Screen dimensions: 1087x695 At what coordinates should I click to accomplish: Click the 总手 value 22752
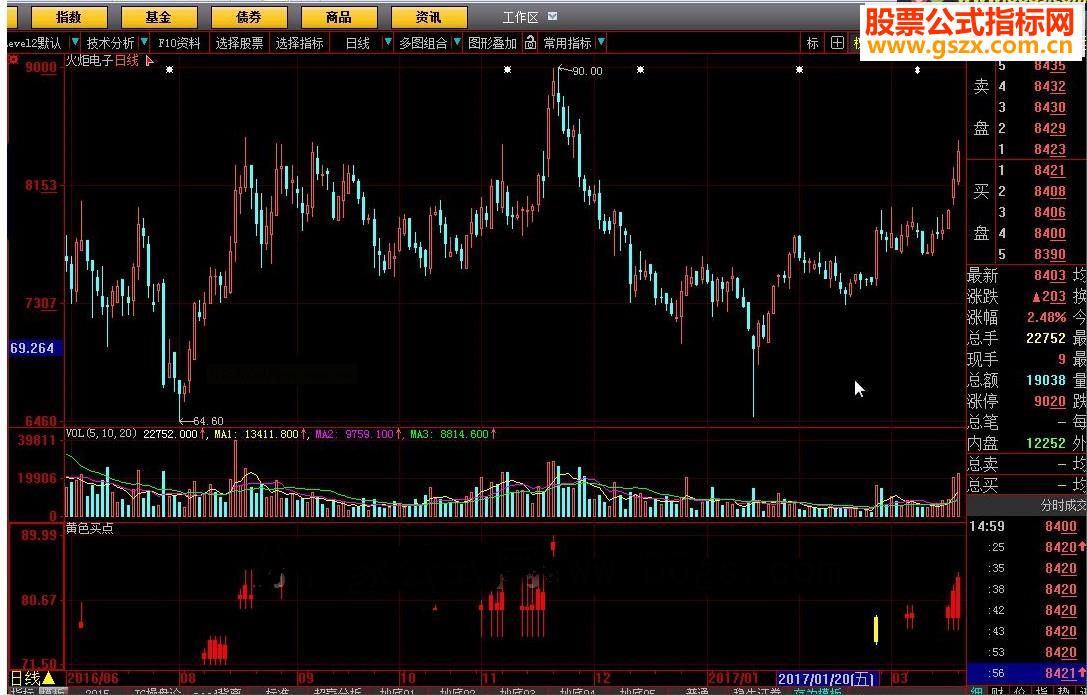(1045, 338)
